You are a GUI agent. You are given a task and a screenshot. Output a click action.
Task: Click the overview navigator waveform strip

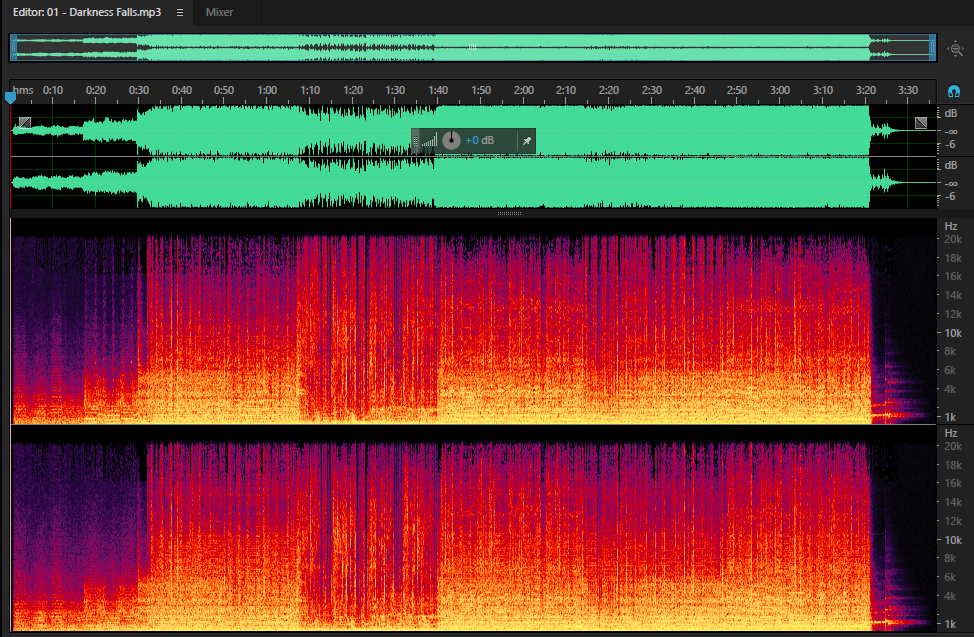pos(473,48)
